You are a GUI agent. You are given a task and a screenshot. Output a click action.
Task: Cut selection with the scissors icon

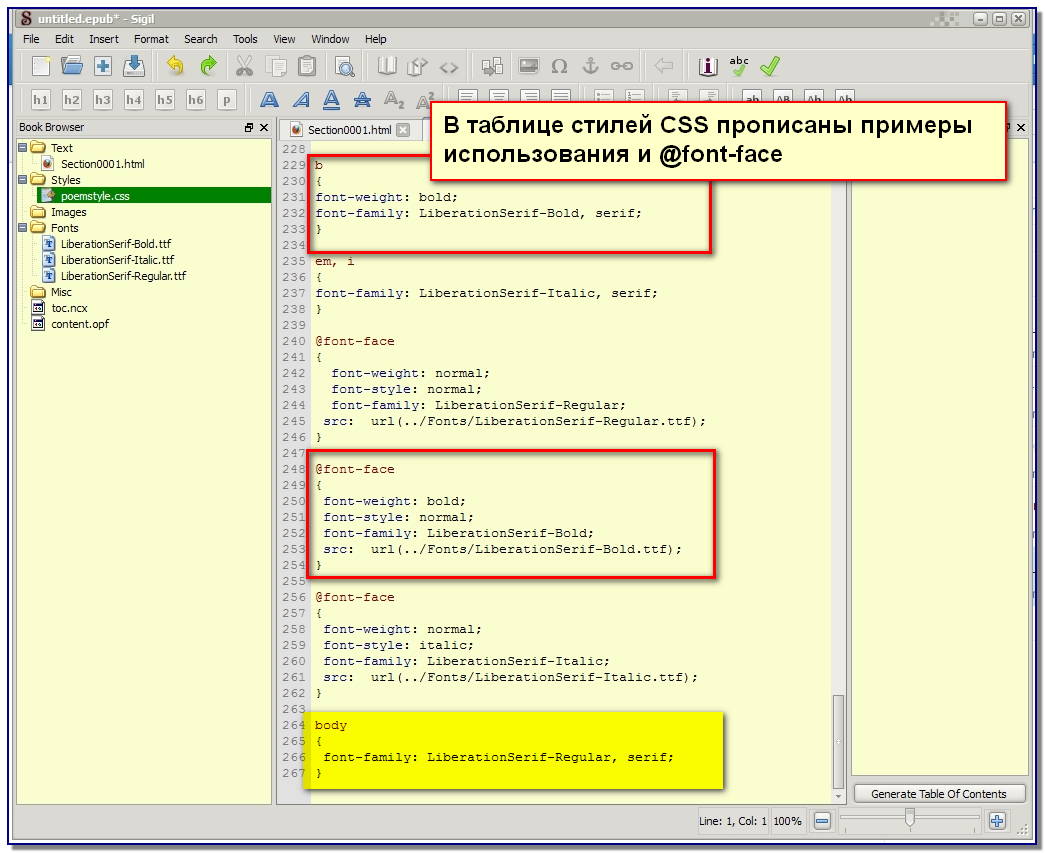click(x=244, y=66)
